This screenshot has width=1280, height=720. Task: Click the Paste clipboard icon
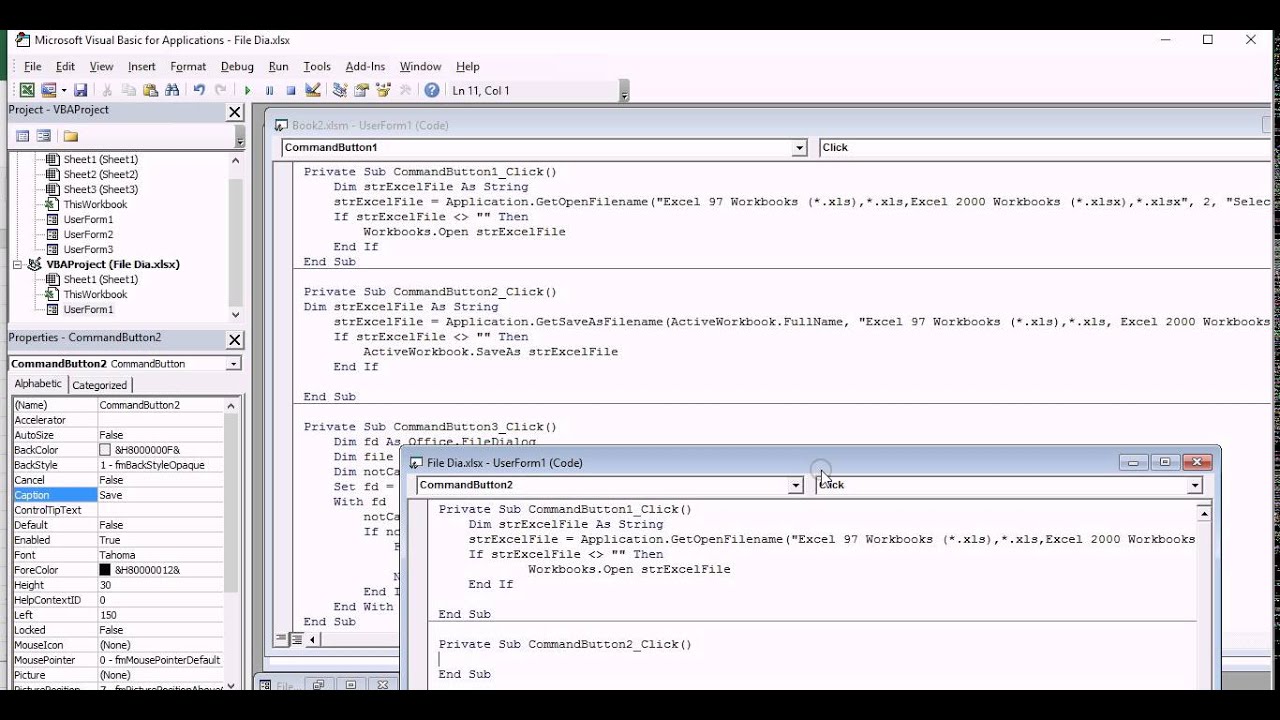(150, 90)
